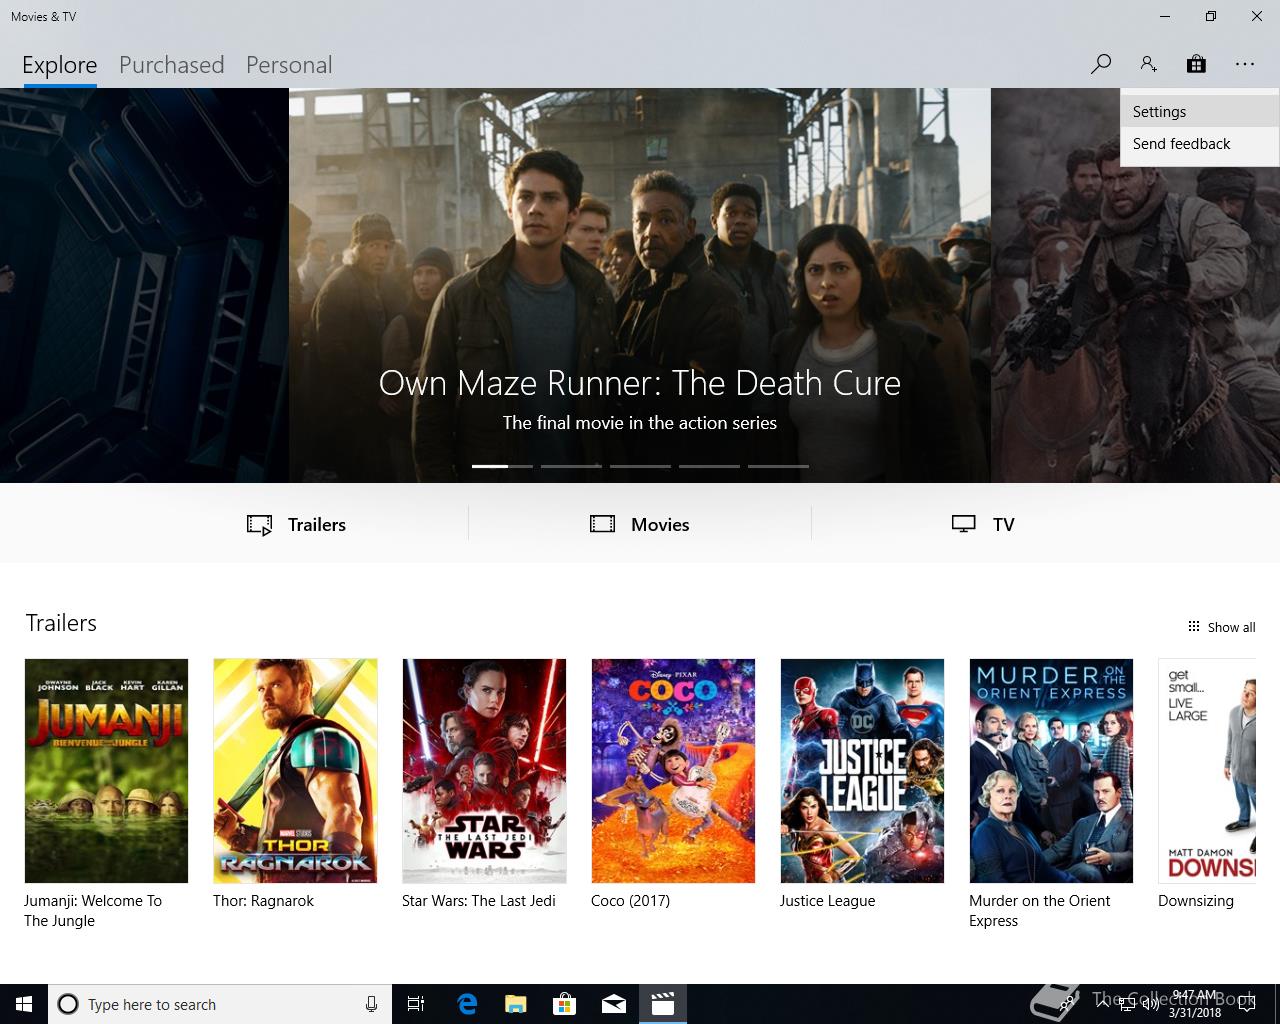Open File Explorer from taskbar

click(x=516, y=1004)
